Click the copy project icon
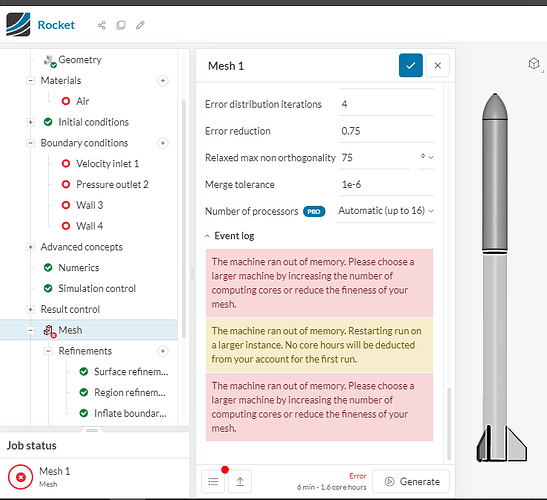Screen dimensions: 547x500 tap(121, 25)
